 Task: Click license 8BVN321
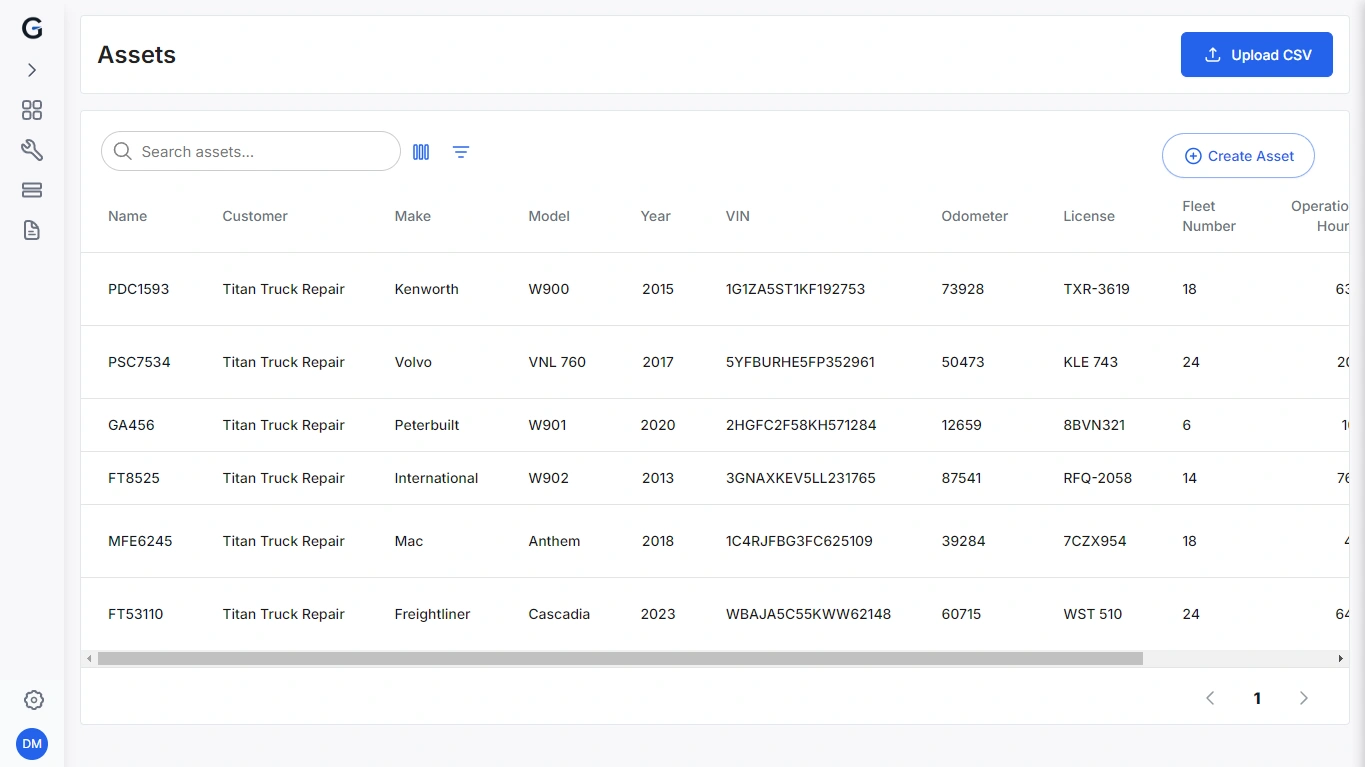pos(1094,425)
